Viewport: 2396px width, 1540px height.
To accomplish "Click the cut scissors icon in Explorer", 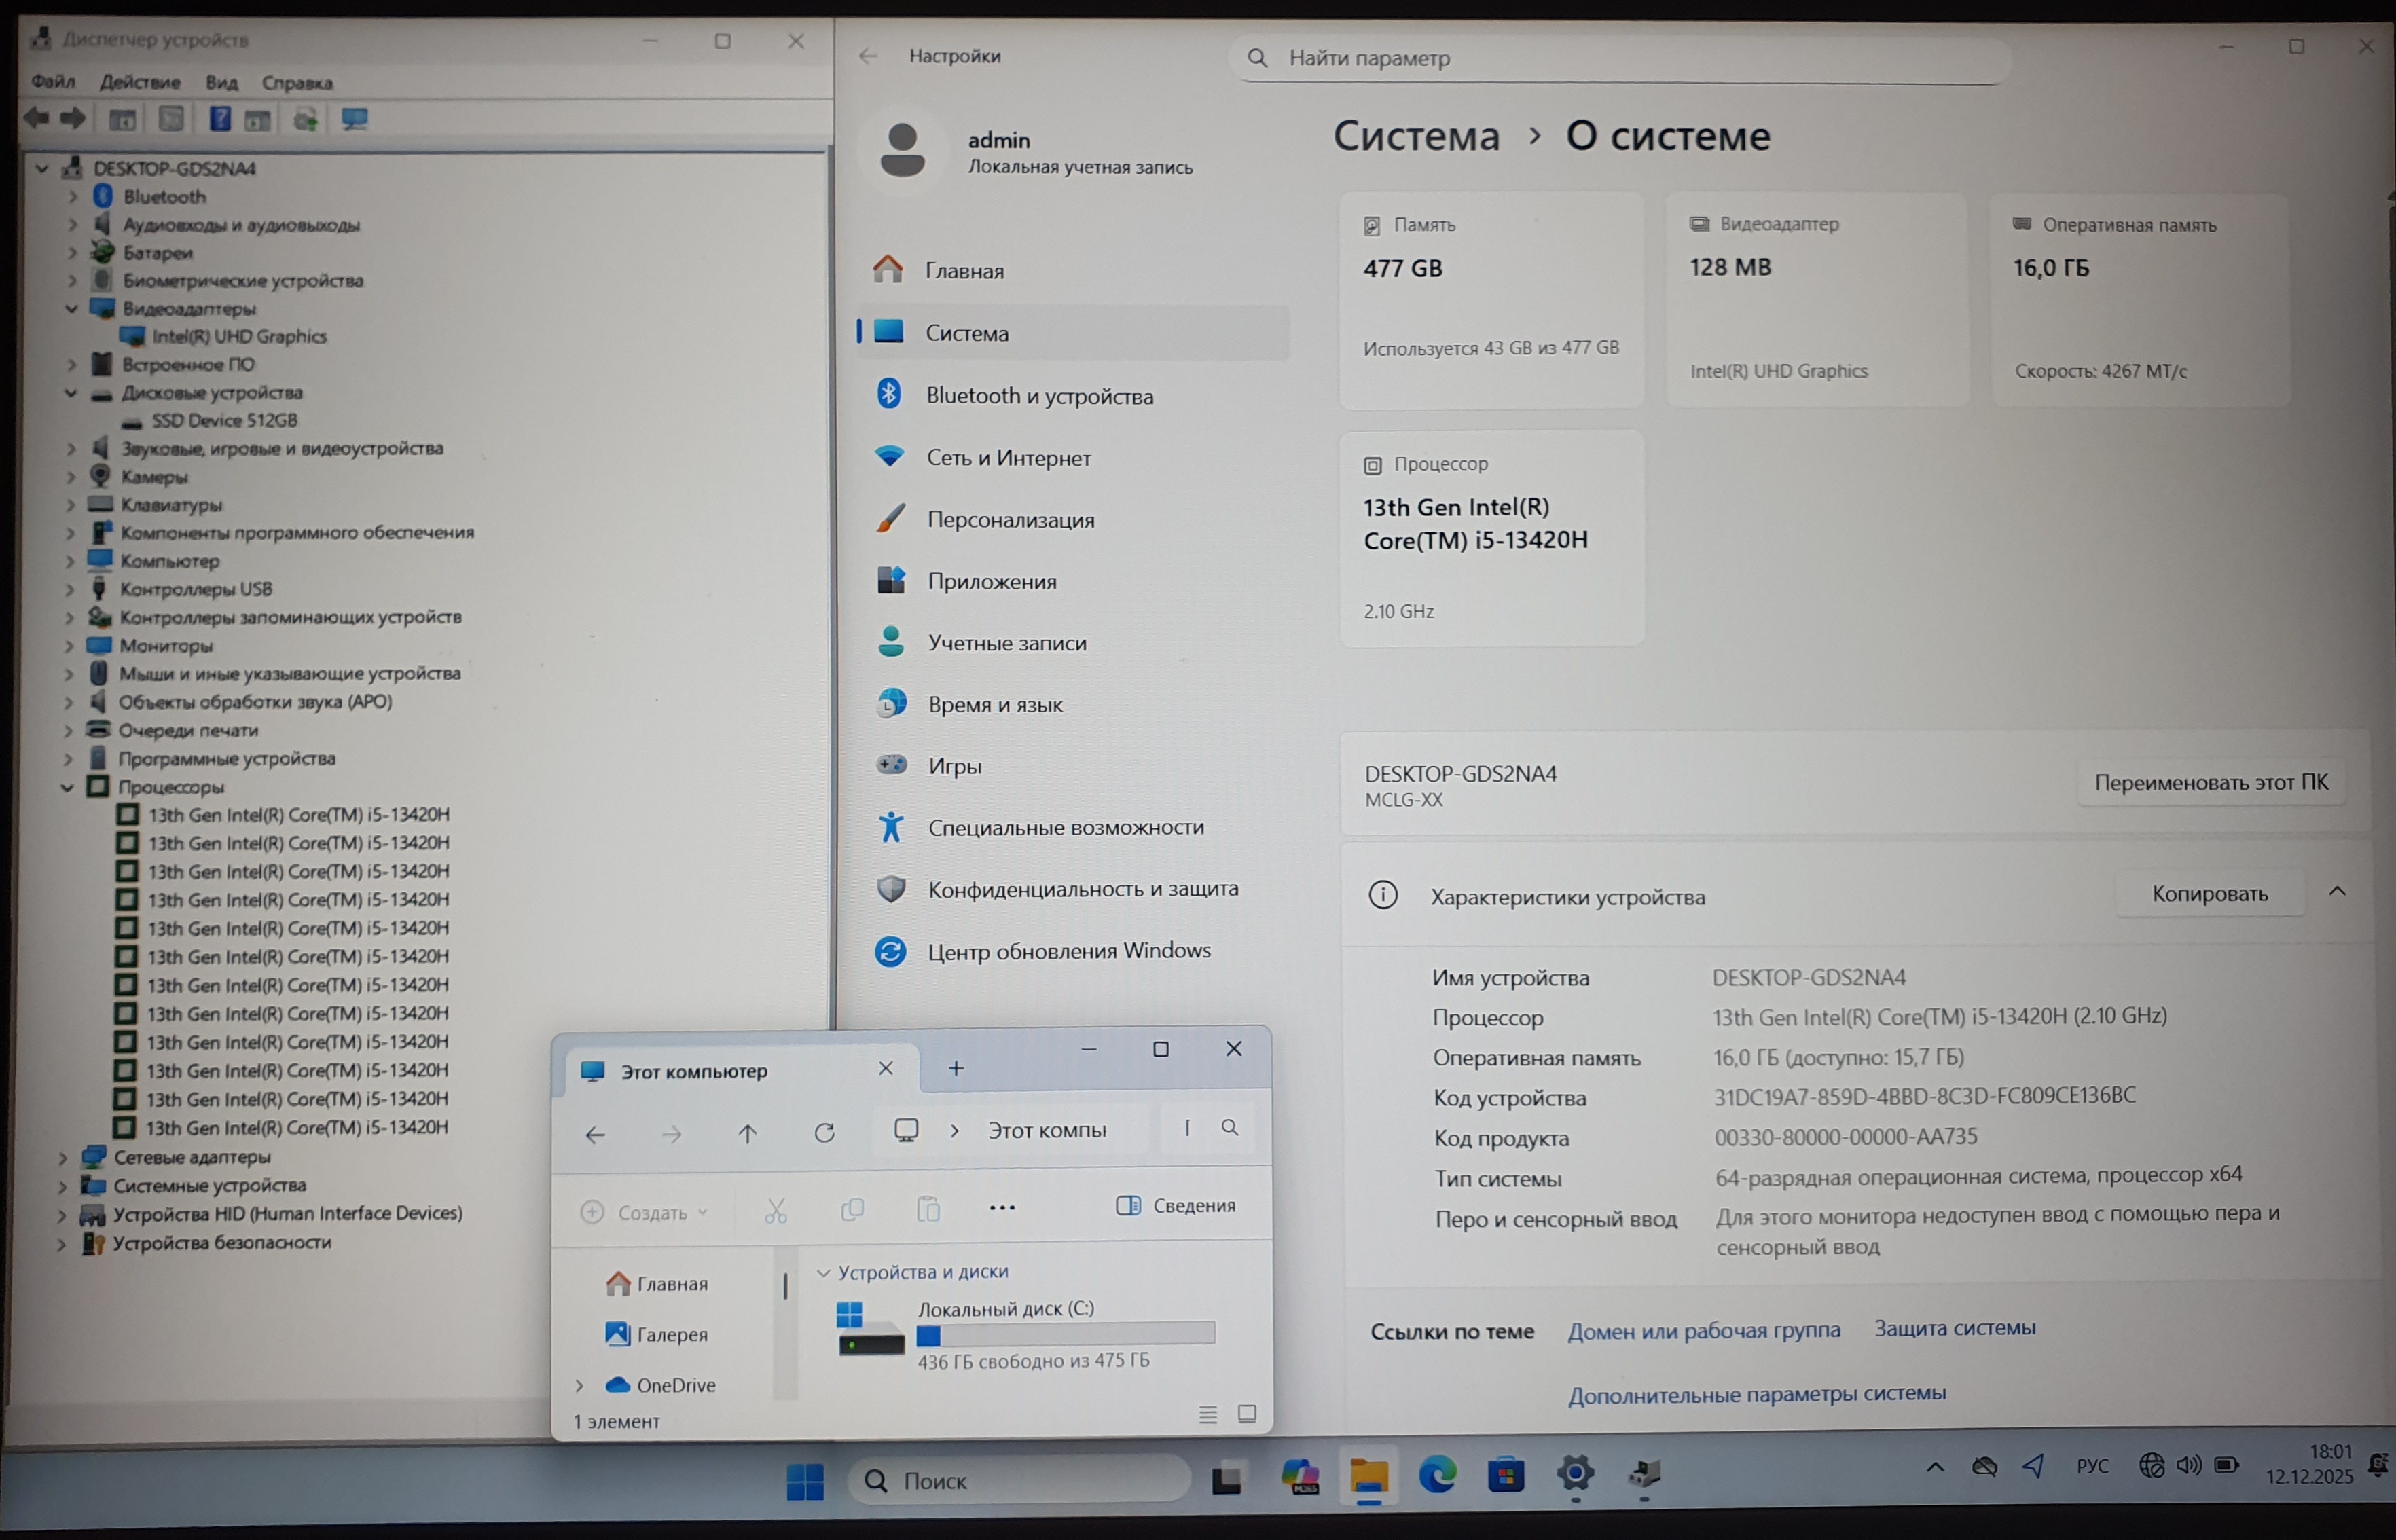I will pos(776,1211).
